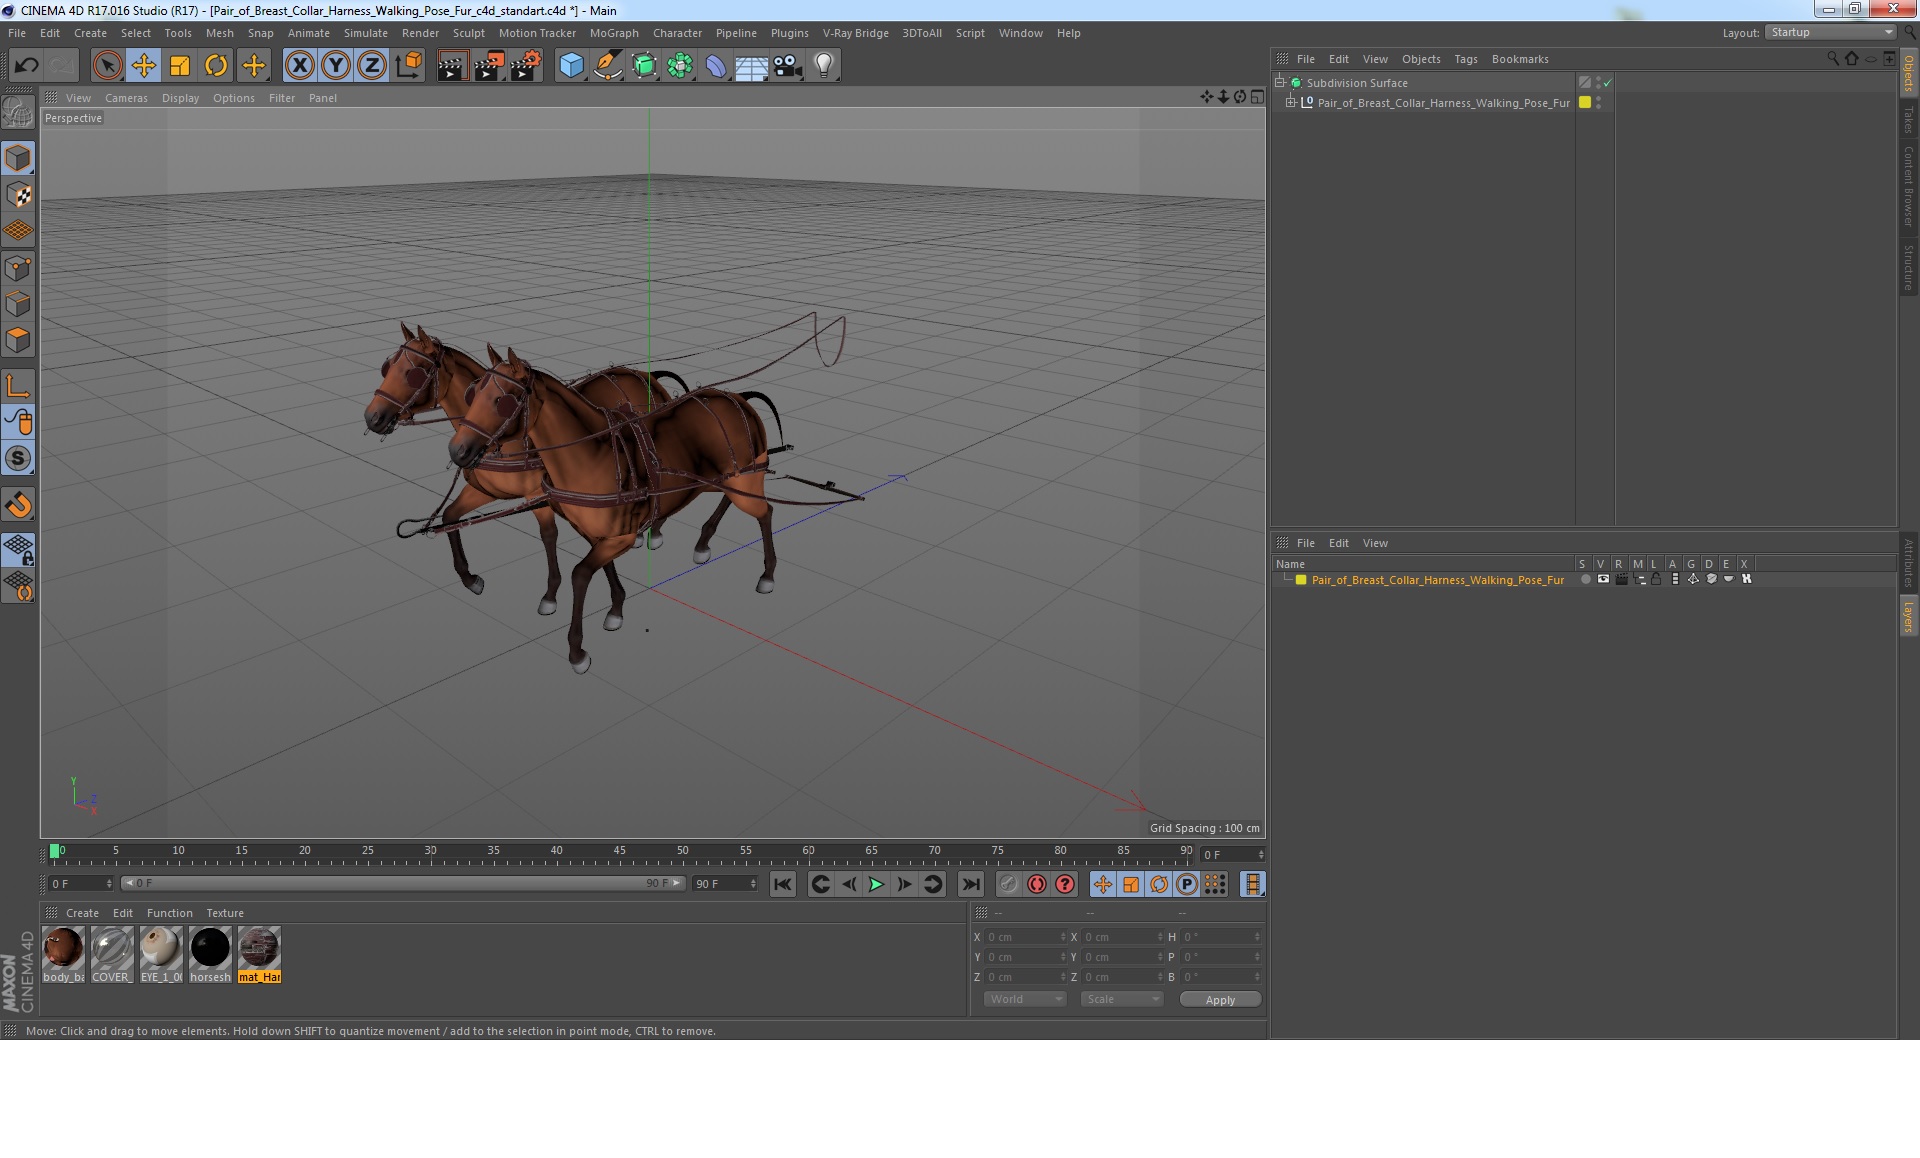Select the Live Selection arrow tool

tap(107, 66)
